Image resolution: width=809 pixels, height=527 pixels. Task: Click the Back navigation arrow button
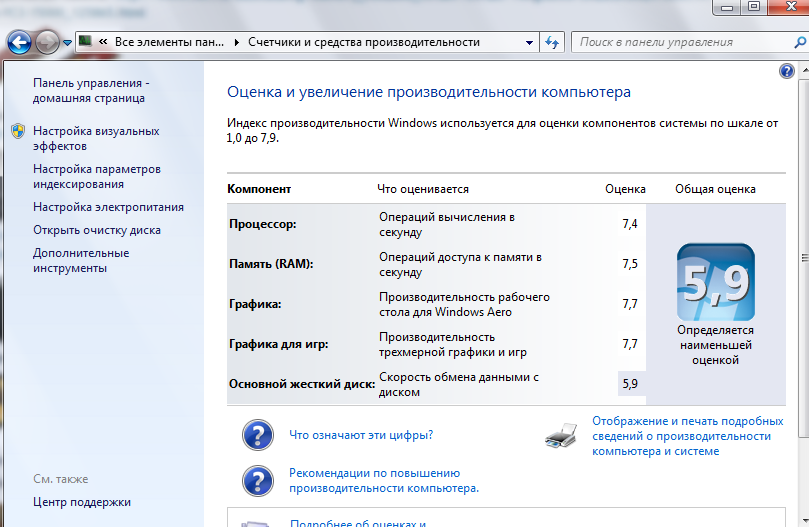pos(19,43)
